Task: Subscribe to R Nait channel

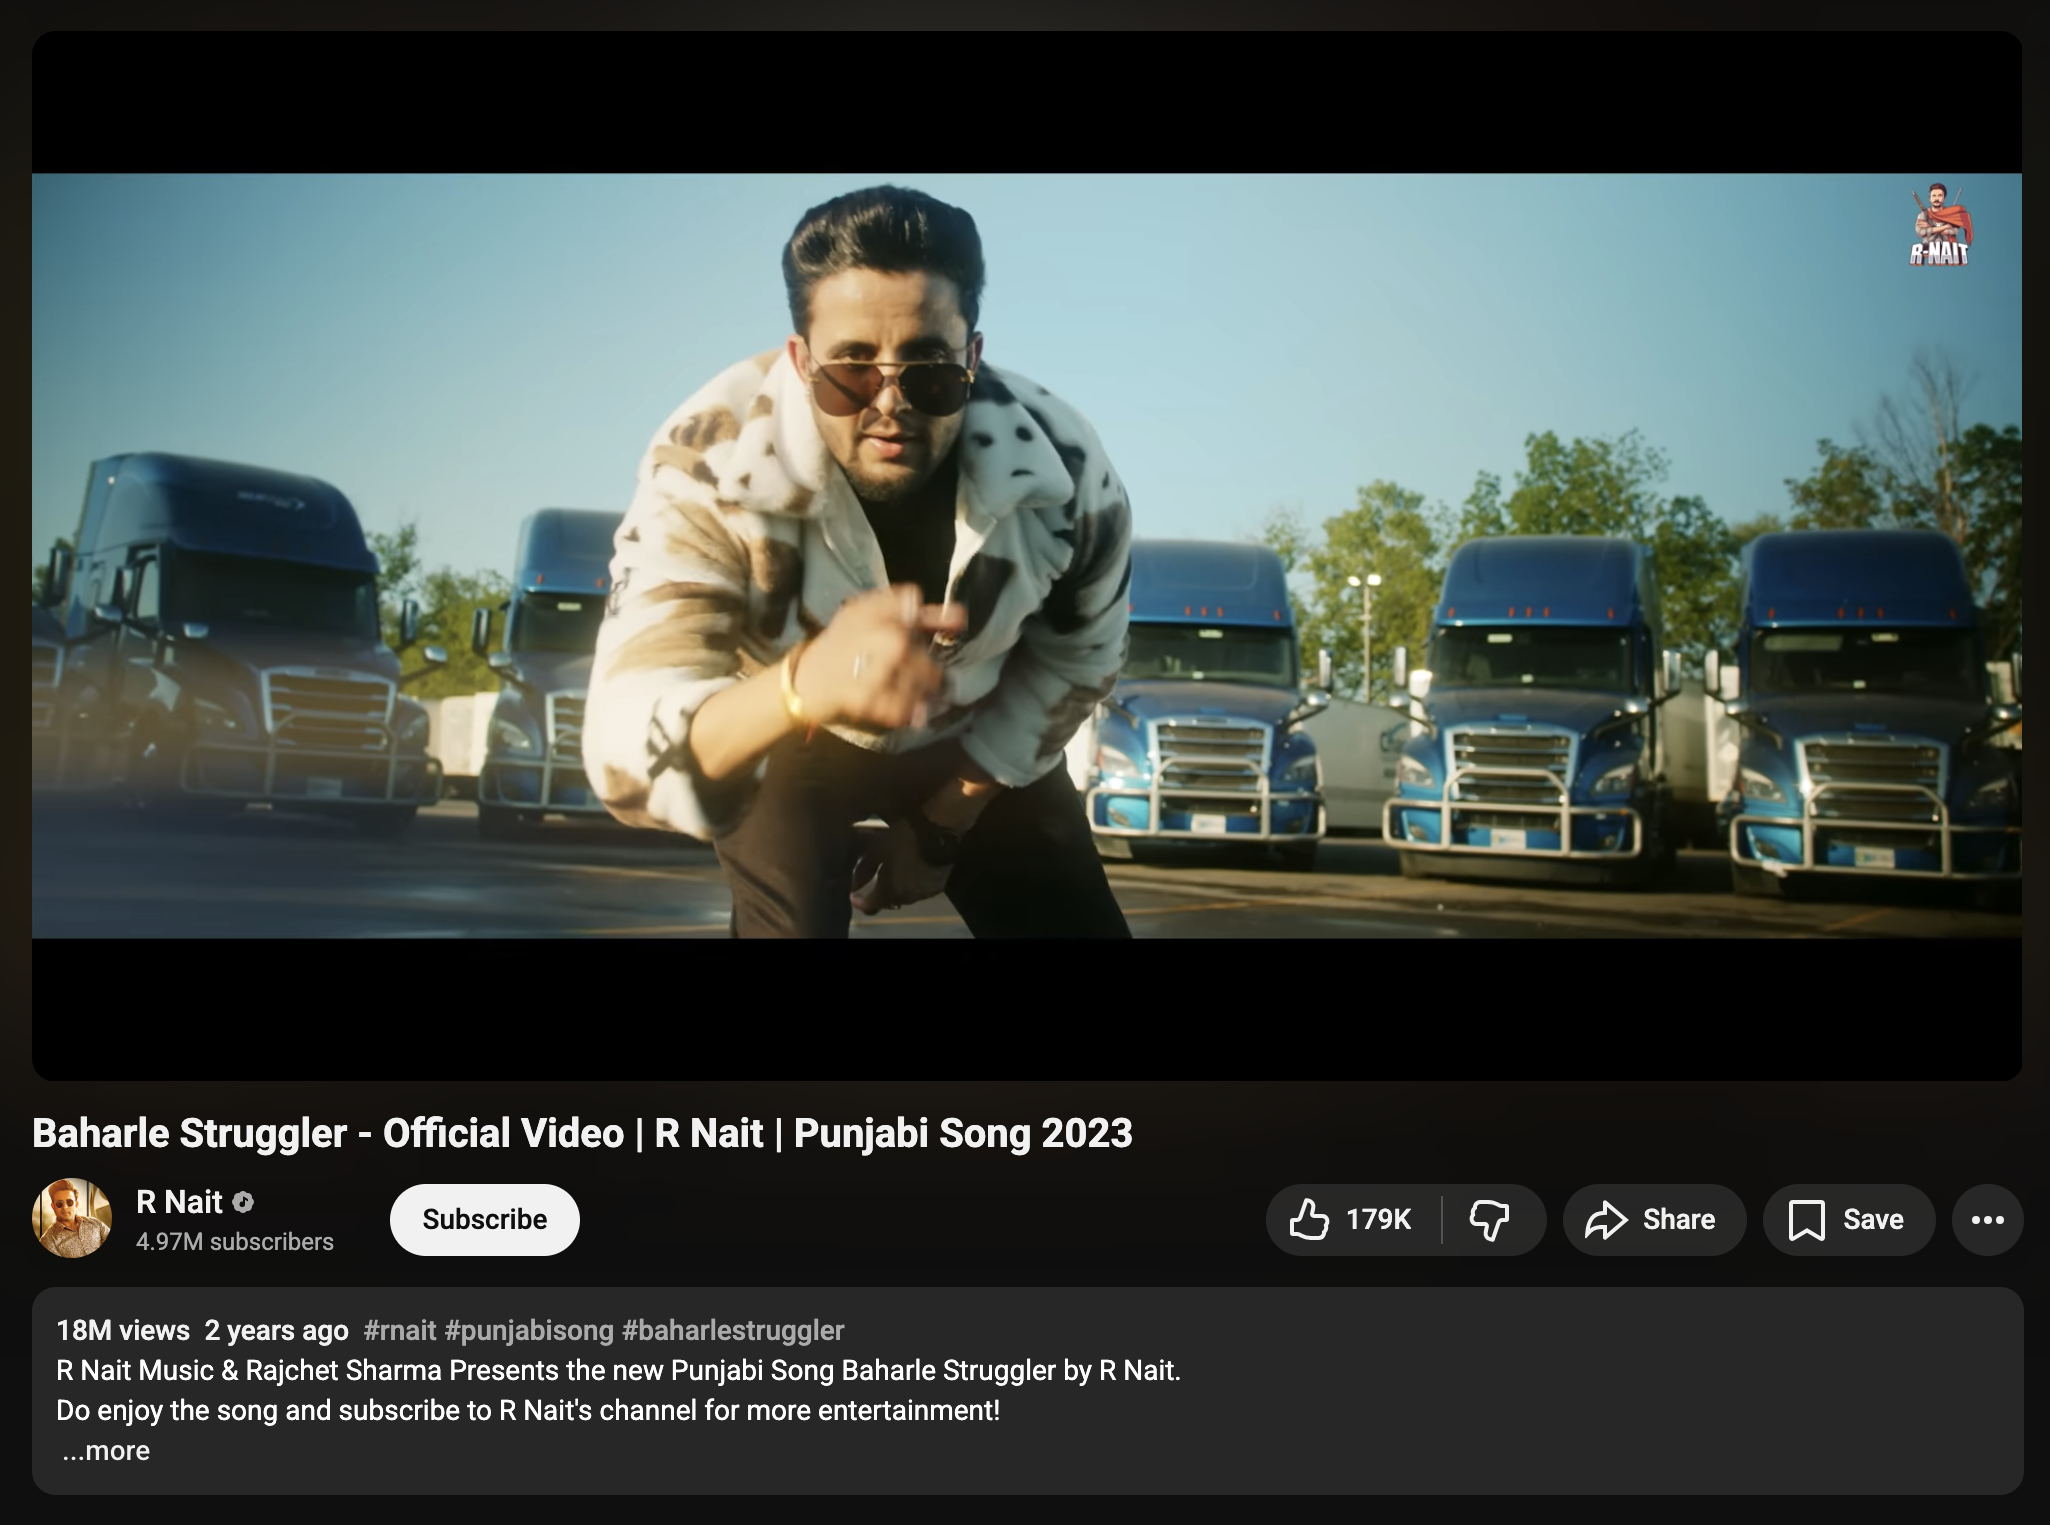Action: pos(484,1220)
